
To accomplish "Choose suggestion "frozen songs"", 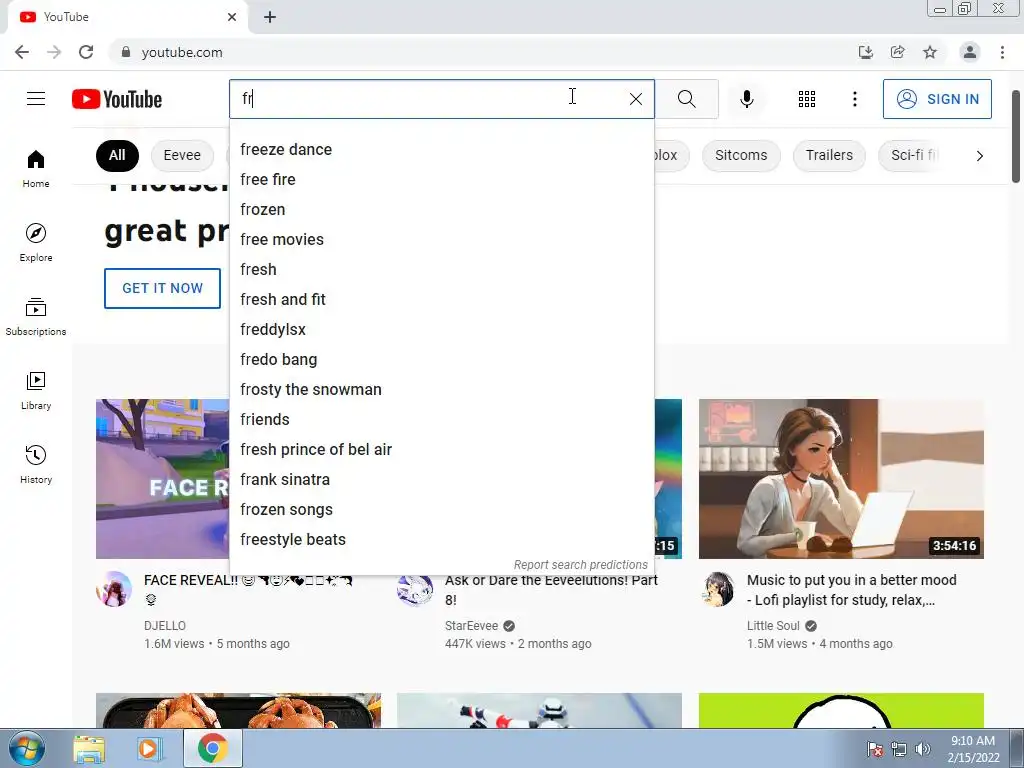I will click(441, 510).
